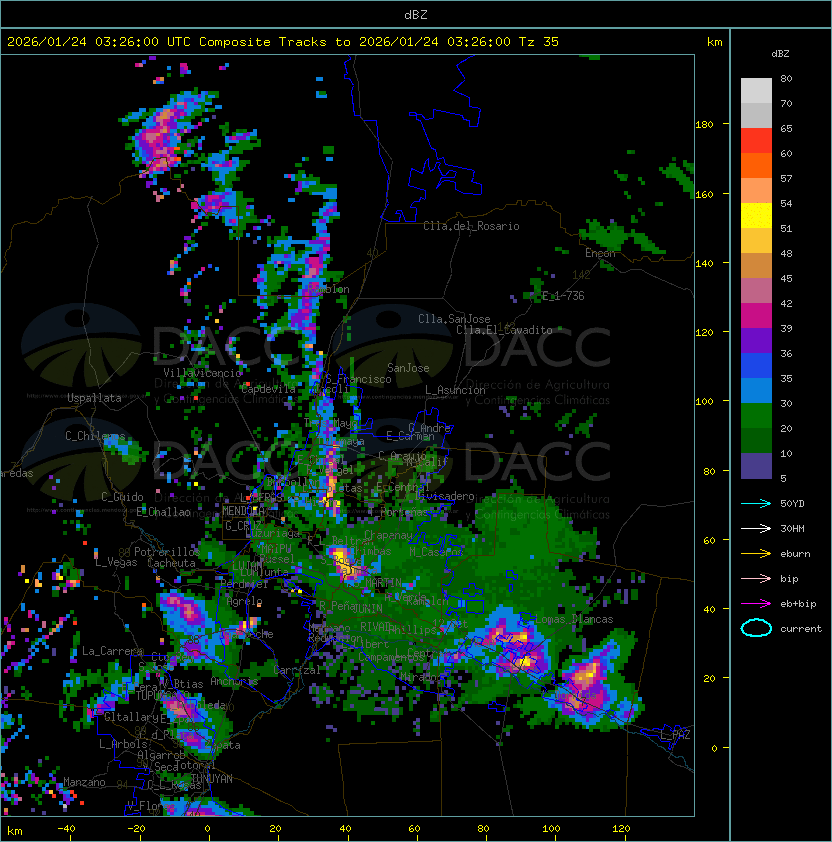Click the 'current' legend label
Screen dimensions: 832x842
pos(801,628)
